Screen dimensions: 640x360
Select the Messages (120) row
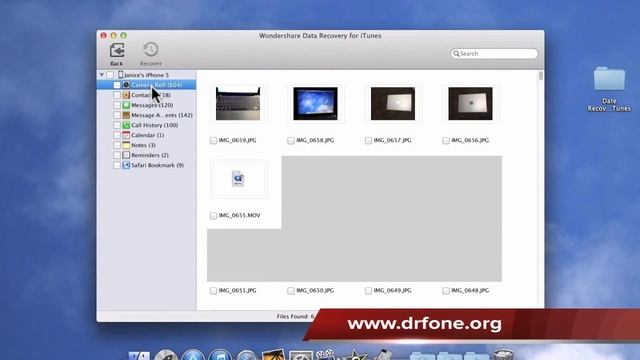click(147, 105)
